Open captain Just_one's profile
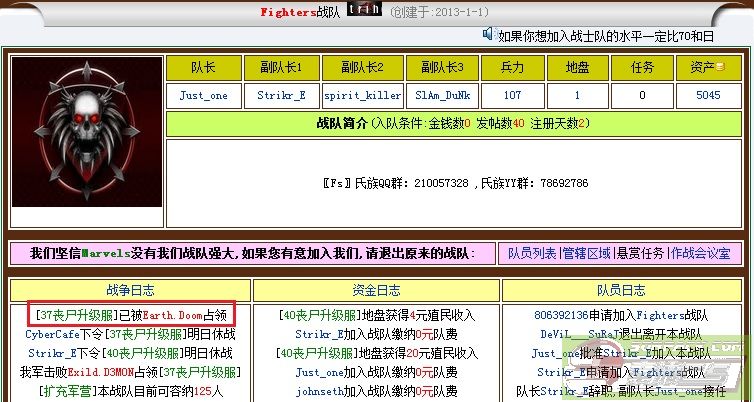This screenshot has width=754, height=402. pos(203,96)
